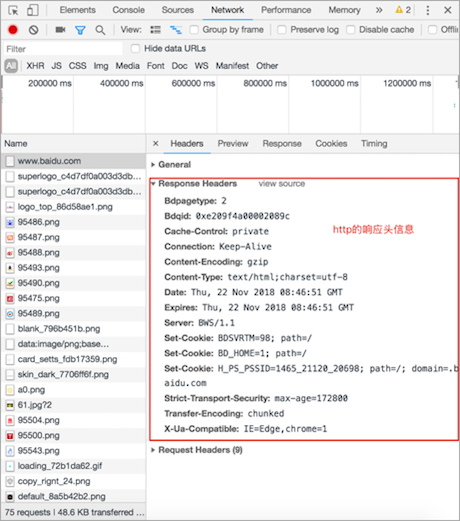The width and height of the screenshot is (460, 521).
Task: Filter requests by Img type
Action: coord(101,66)
